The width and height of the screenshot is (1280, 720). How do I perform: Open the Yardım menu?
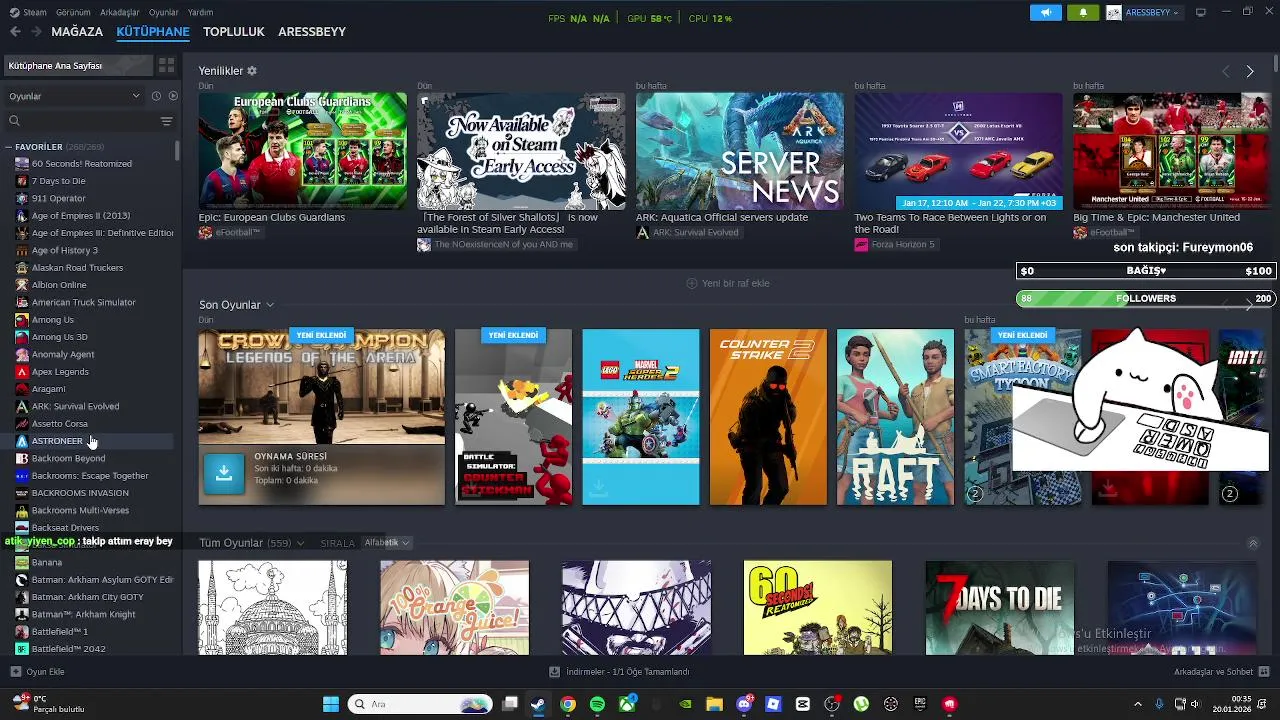coord(200,13)
